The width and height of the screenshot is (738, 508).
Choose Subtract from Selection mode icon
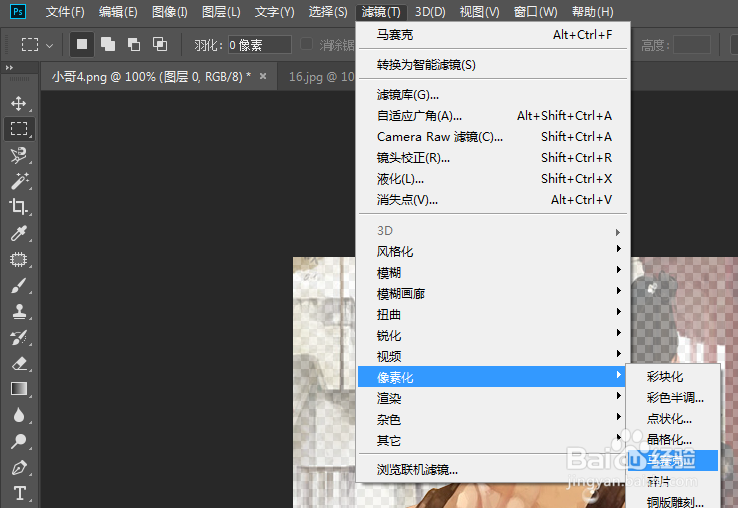click(134, 44)
